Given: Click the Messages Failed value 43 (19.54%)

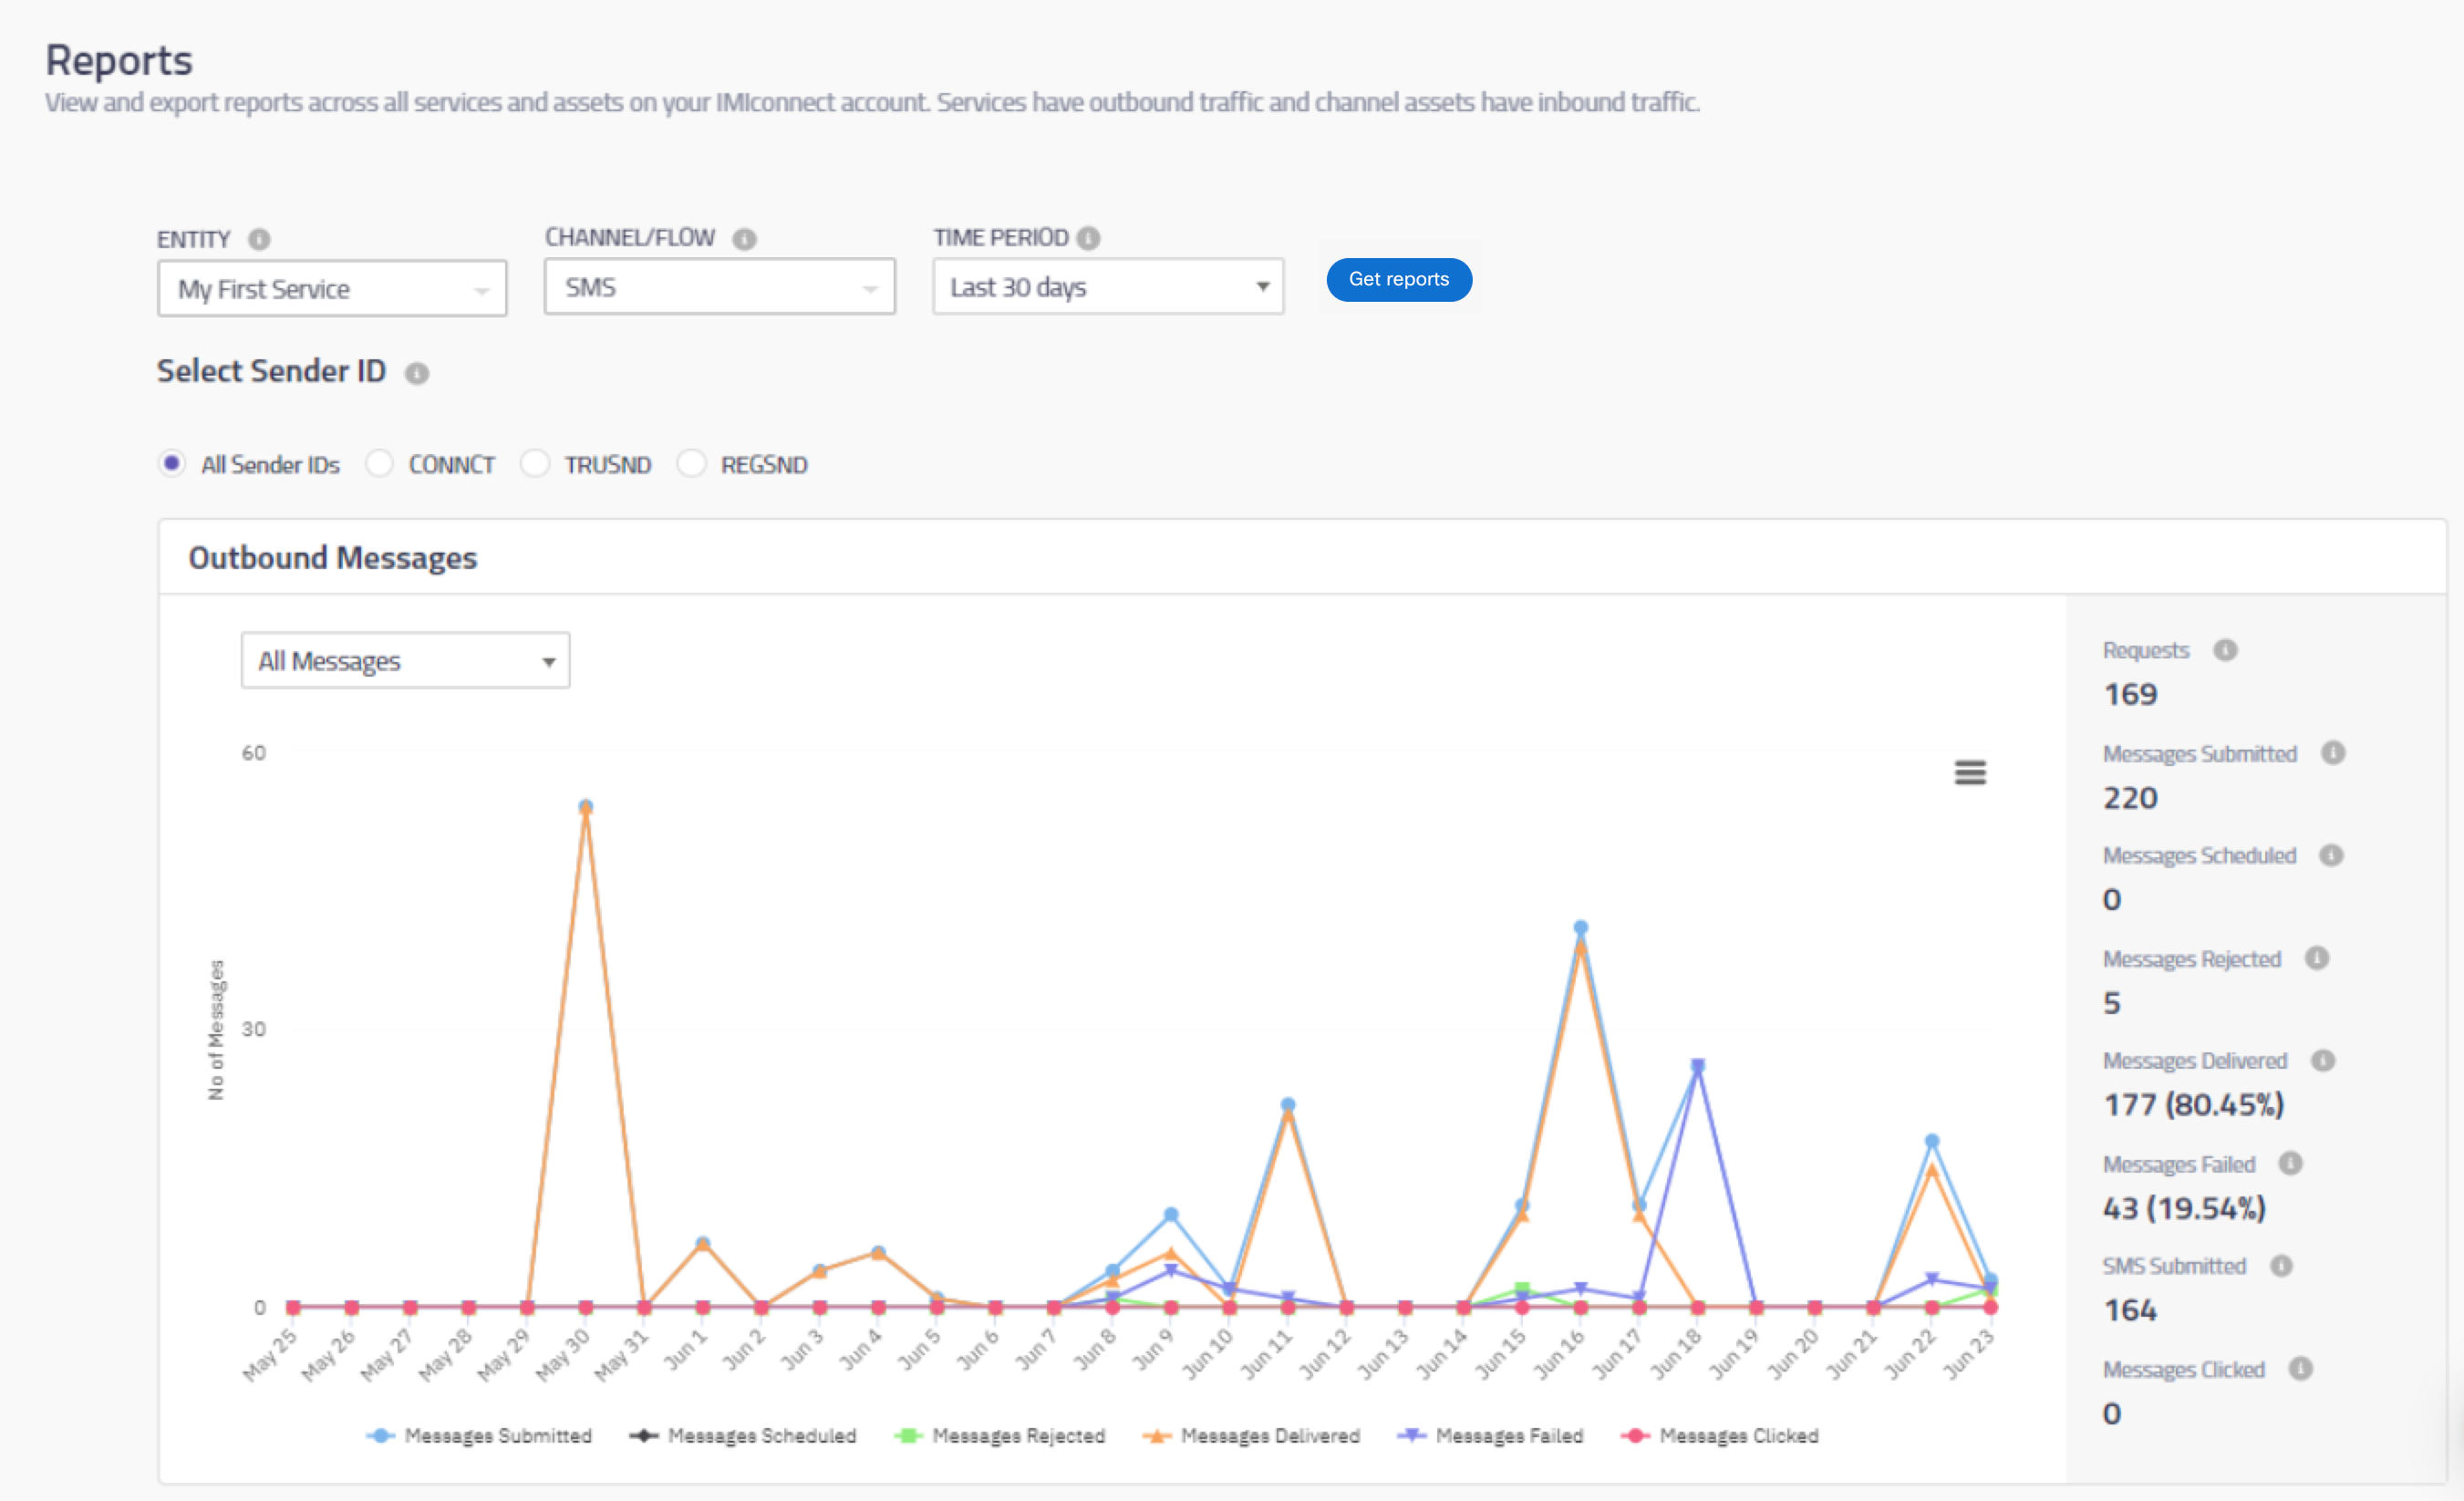Looking at the screenshot, I should 2184,1208.
